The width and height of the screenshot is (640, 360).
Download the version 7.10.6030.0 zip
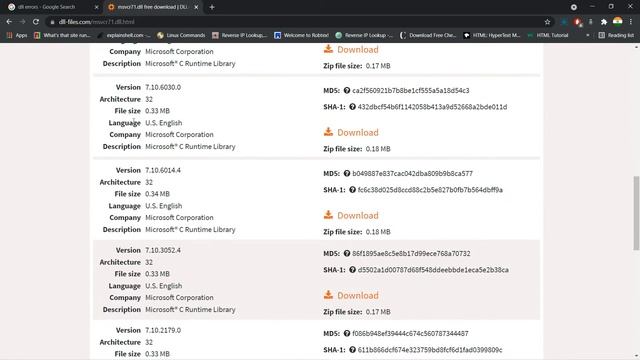(x=351, y=132)
